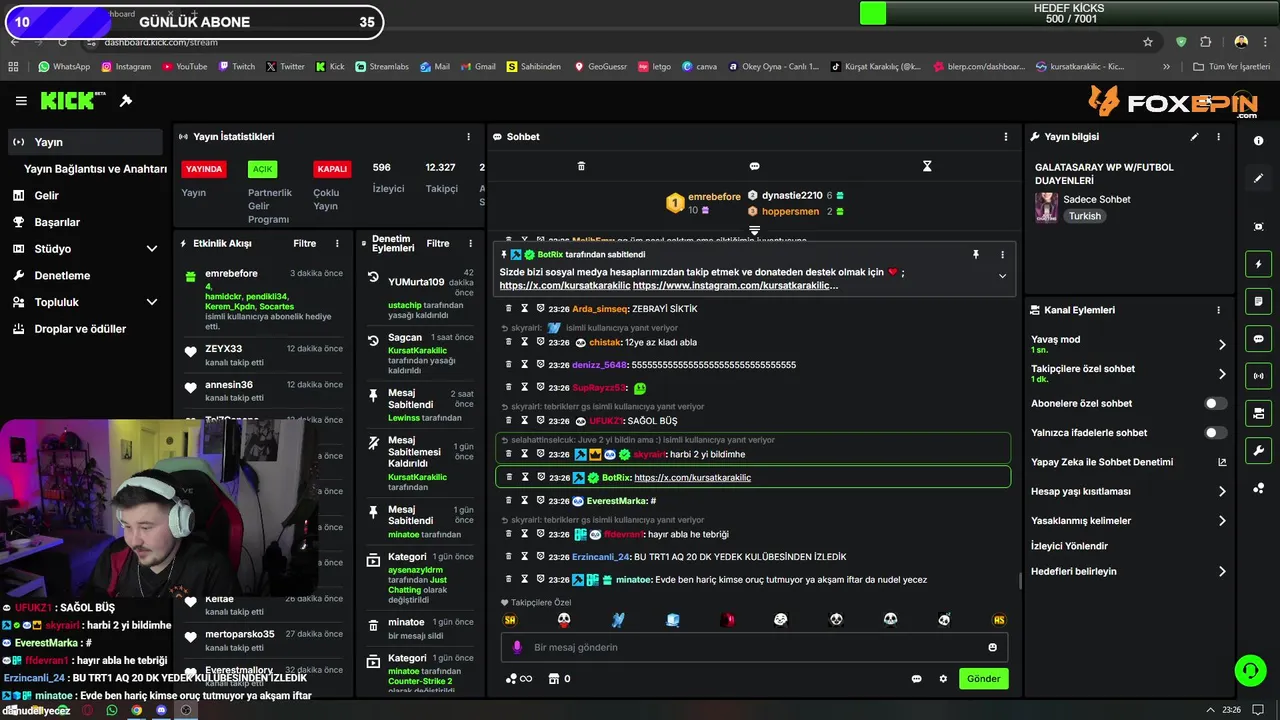Screen dimensions: 1280x720
Task: Open Filtre in Denetim Eylemleri panel
Action: pyautogui.click(x=438, y=244)
